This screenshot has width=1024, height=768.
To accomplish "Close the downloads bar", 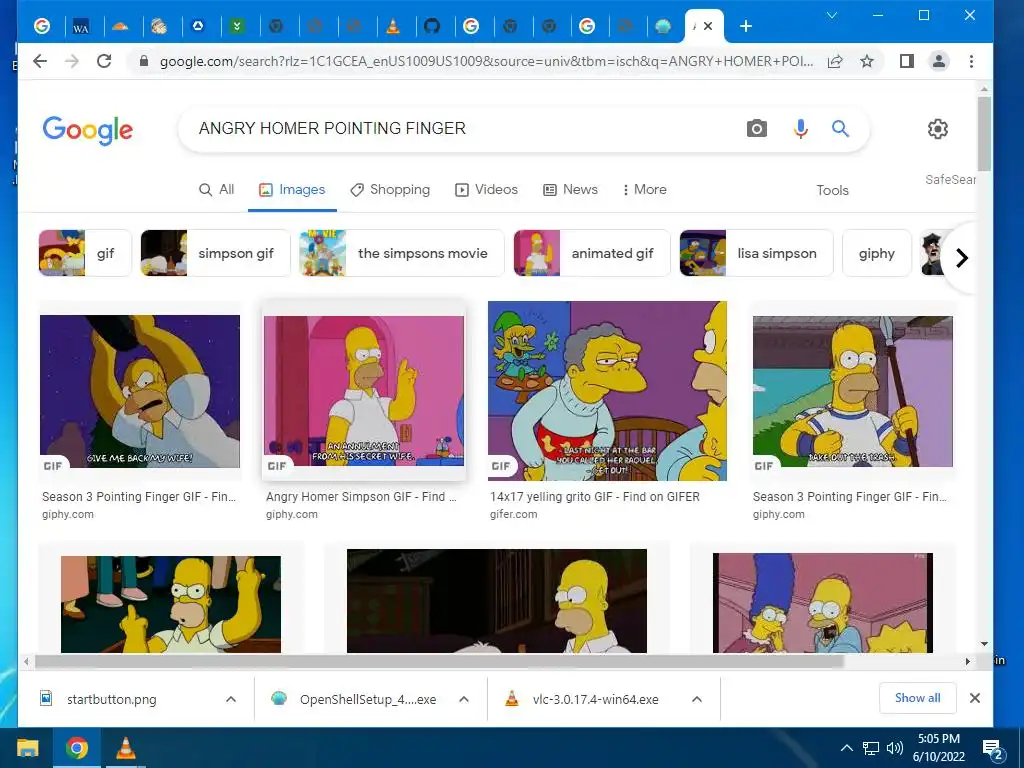I will 974,698.
